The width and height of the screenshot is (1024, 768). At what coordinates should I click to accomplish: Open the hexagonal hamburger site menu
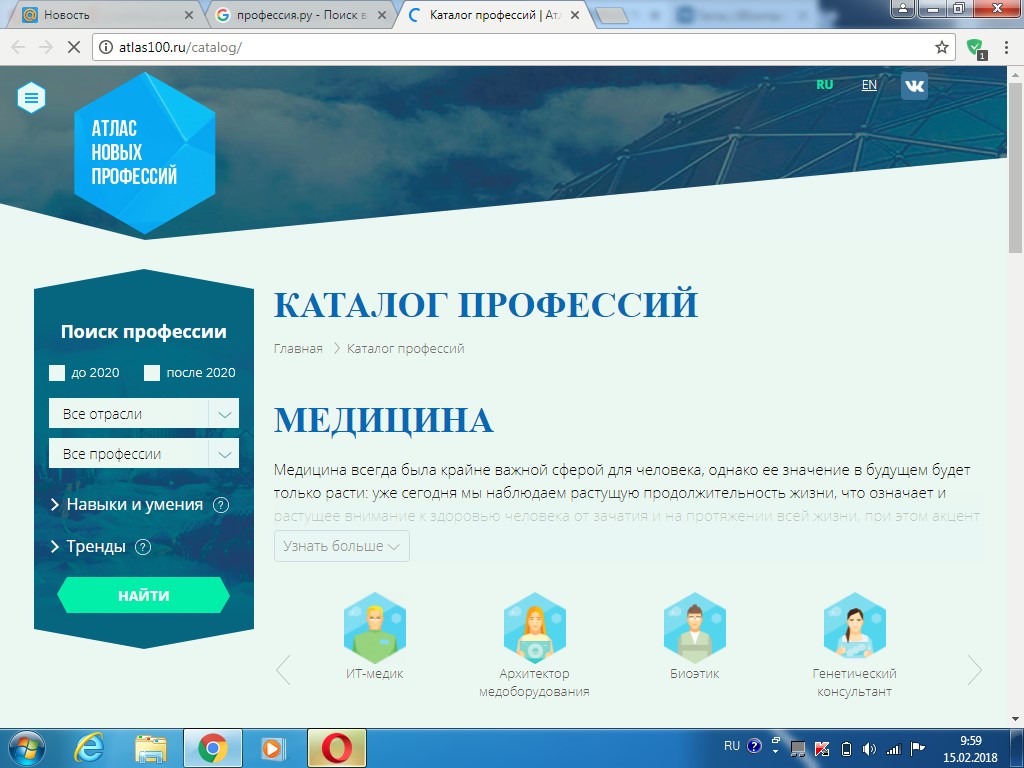click(31, 98)
